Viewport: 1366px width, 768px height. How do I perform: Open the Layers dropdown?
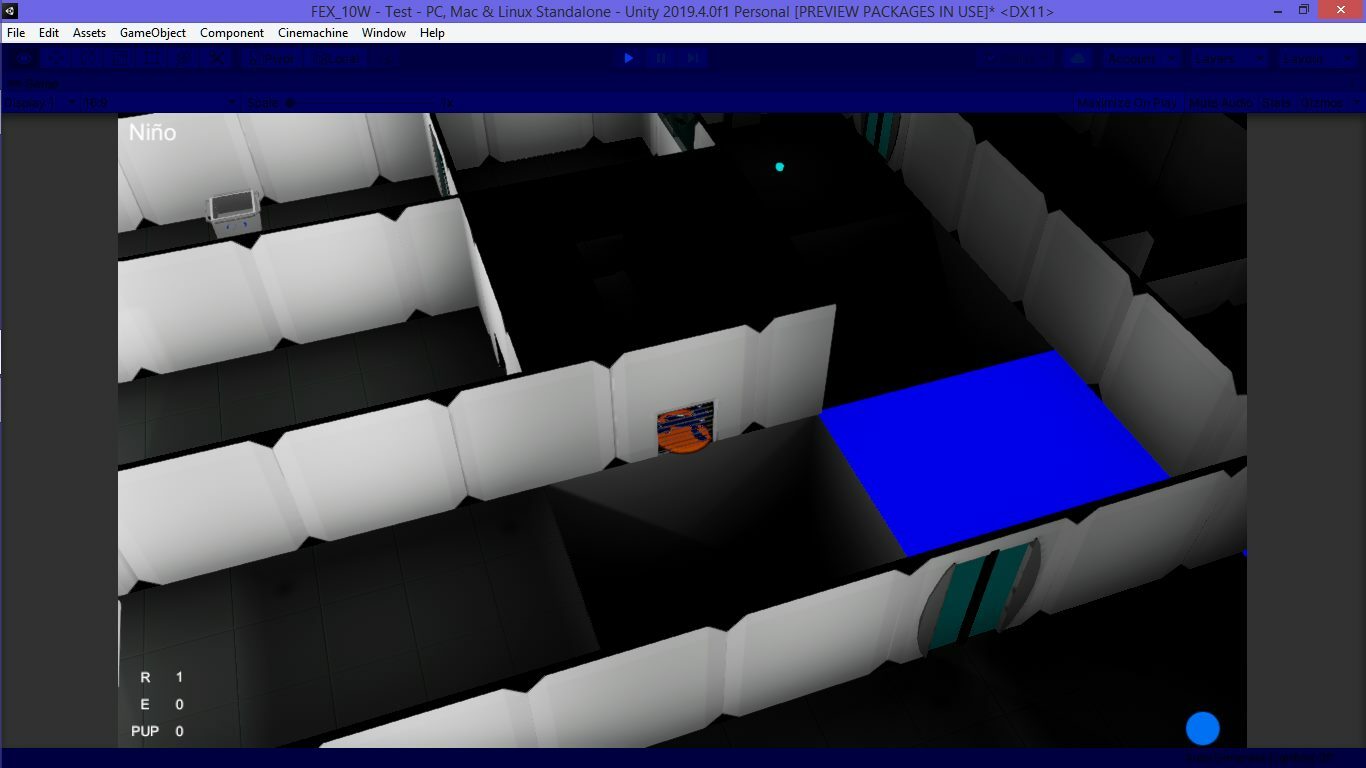click(1229, 59)
